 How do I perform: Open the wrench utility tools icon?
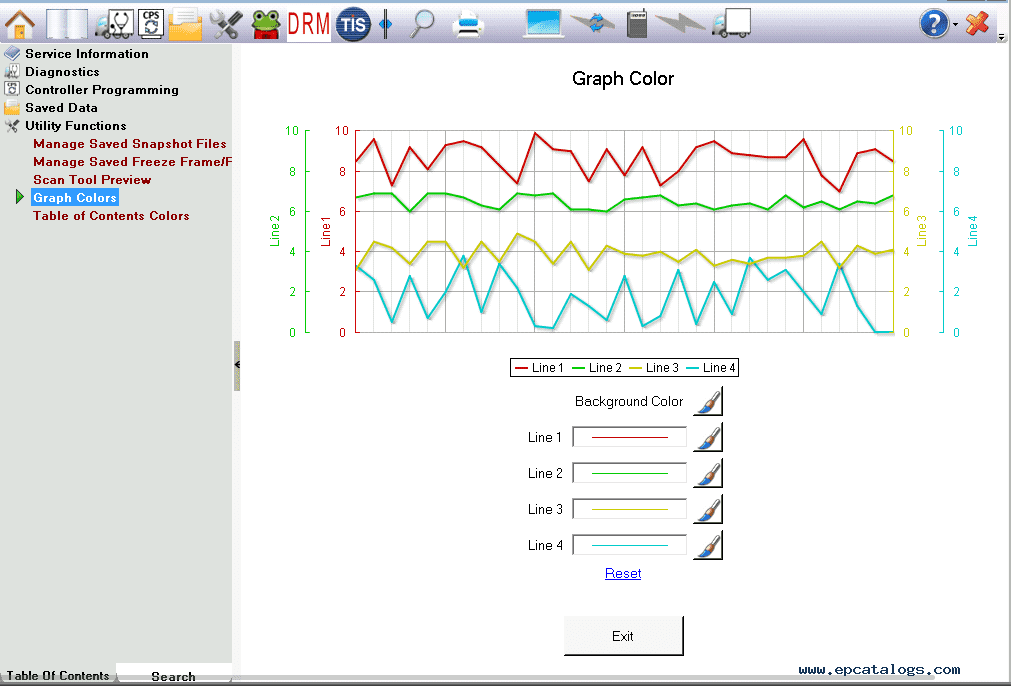click(226, 24)
